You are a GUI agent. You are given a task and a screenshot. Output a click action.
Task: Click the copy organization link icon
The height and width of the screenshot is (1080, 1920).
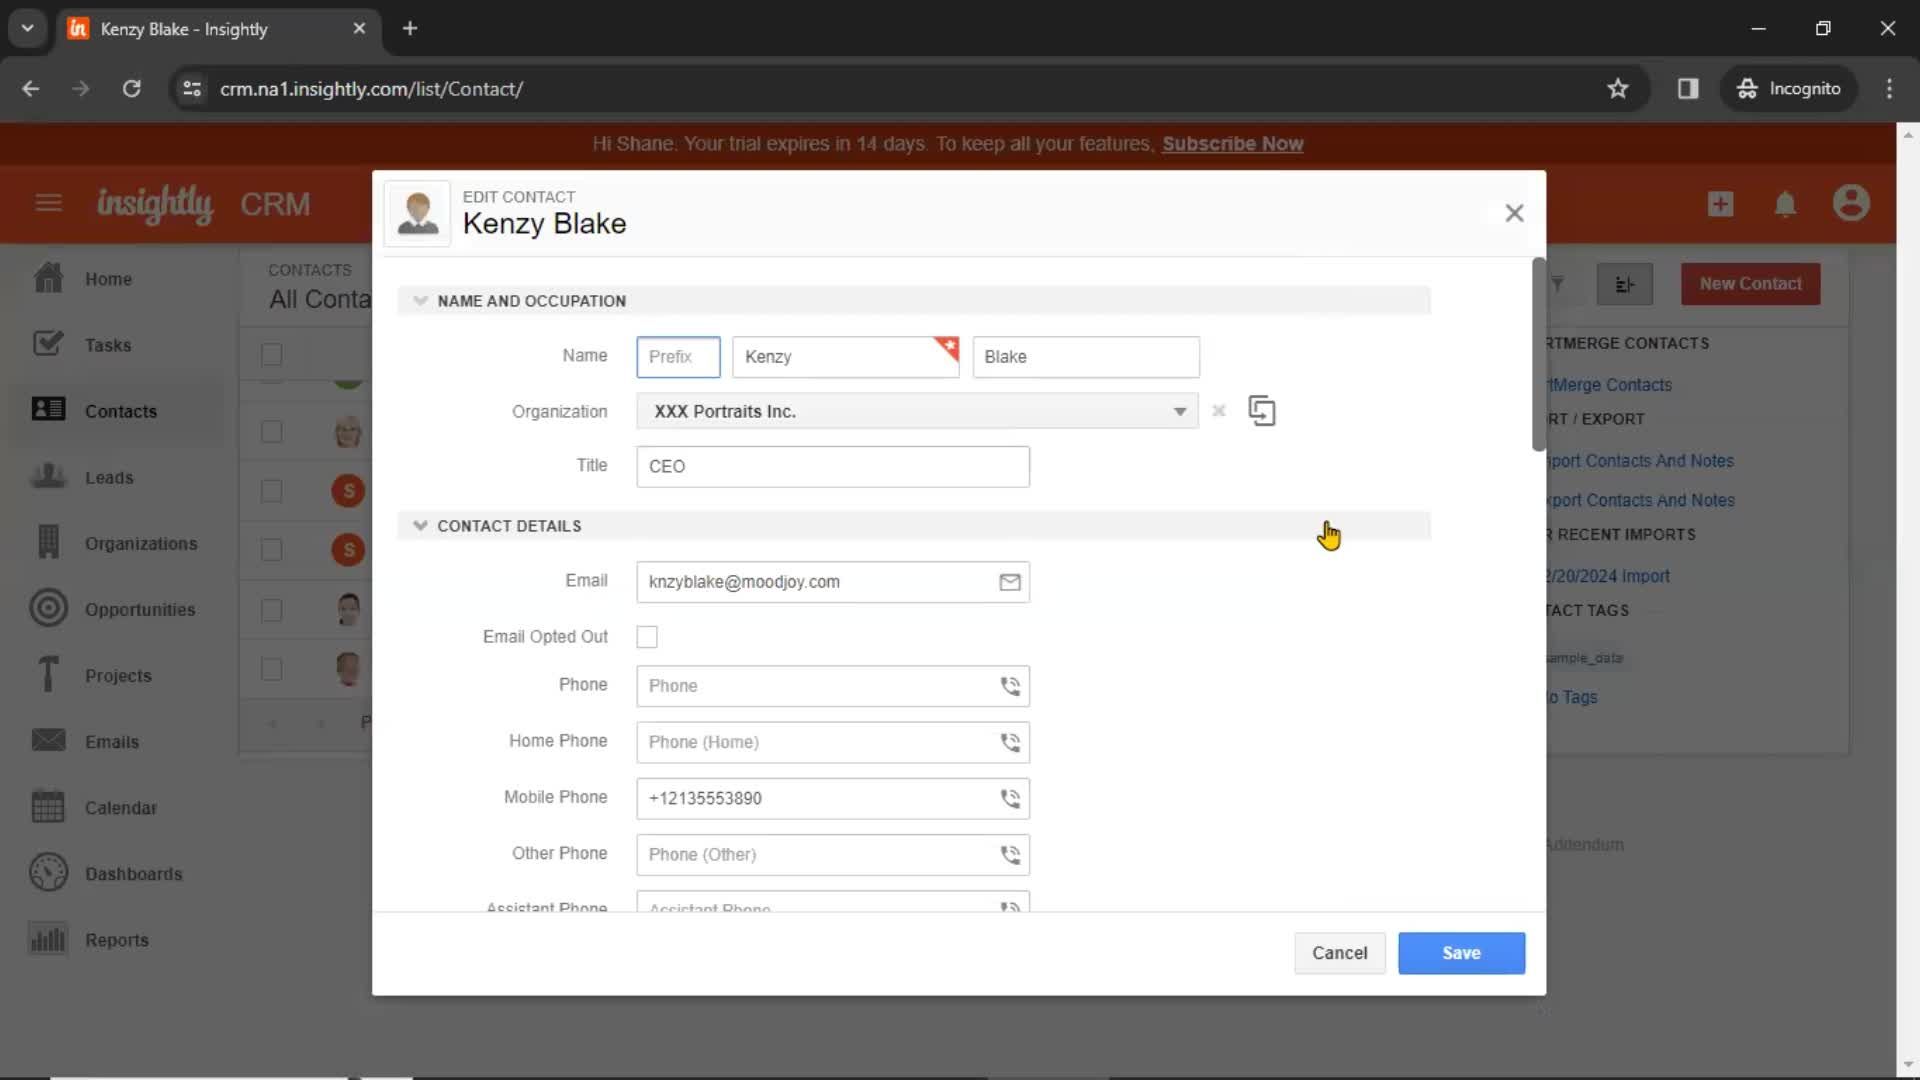pos(1261,410)
